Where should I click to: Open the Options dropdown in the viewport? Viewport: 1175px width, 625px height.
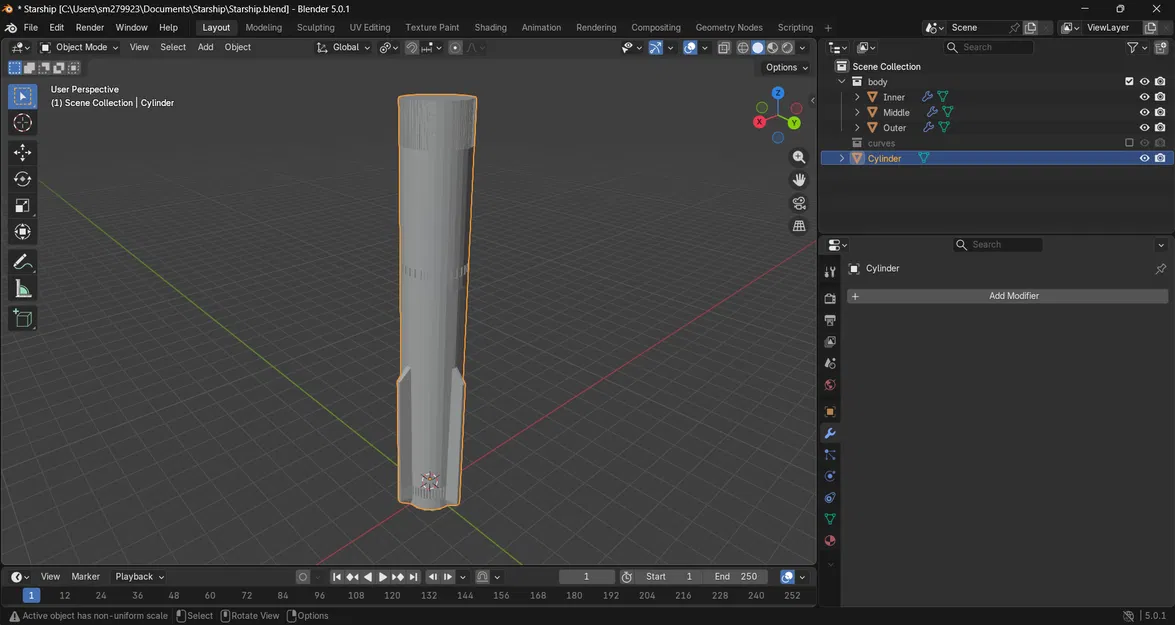[786, 67]
